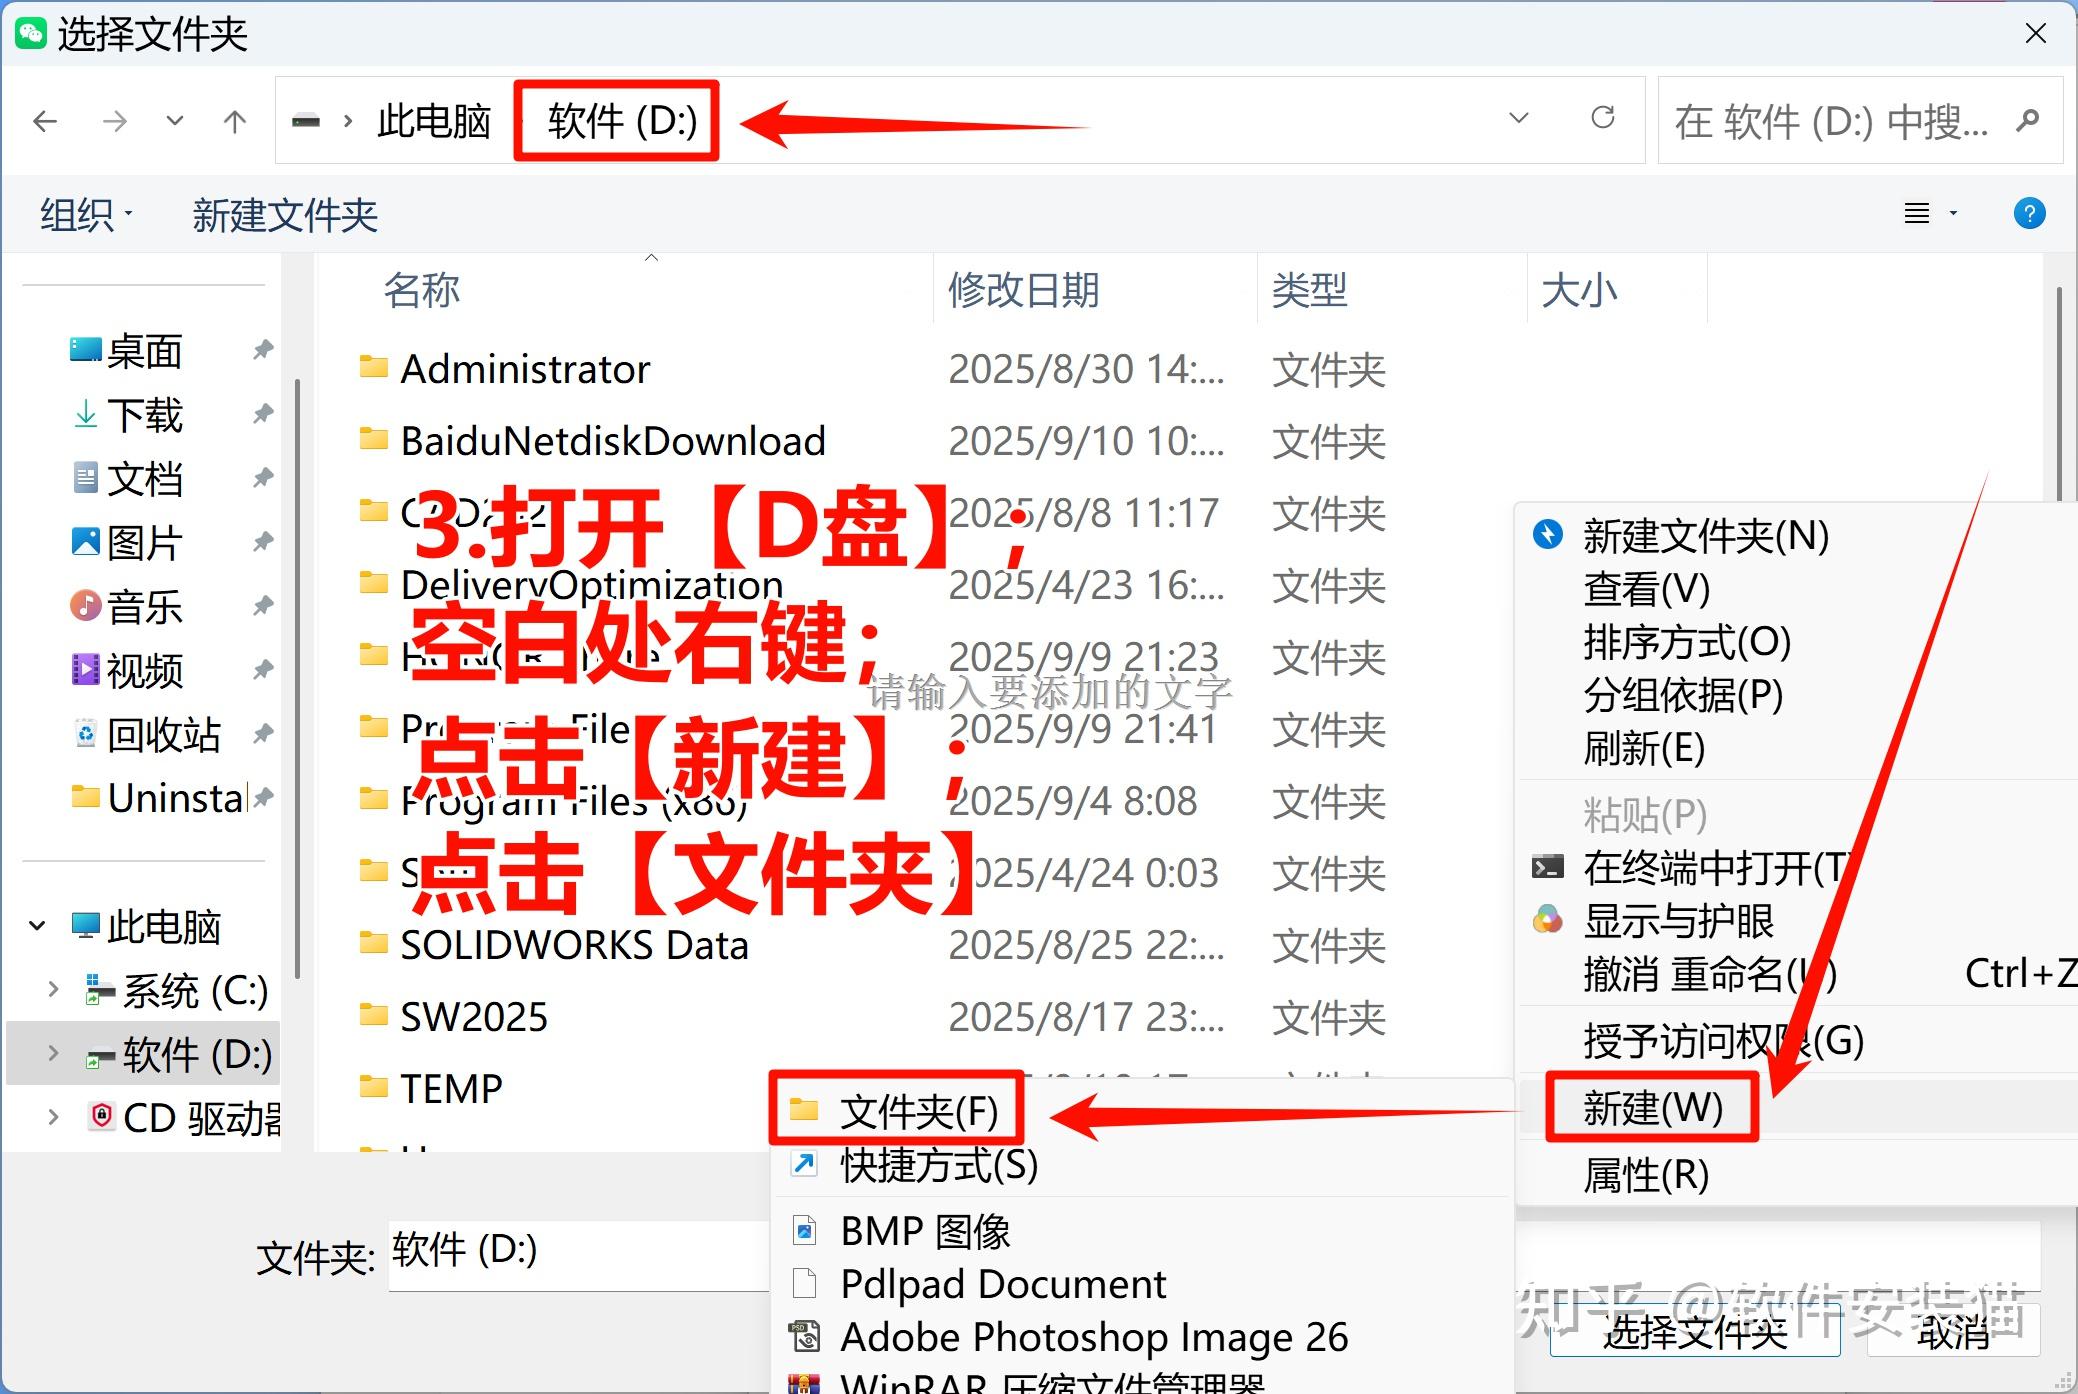Select the Administrator folder
This screenshot has height=1394, width=2078.
505,370
